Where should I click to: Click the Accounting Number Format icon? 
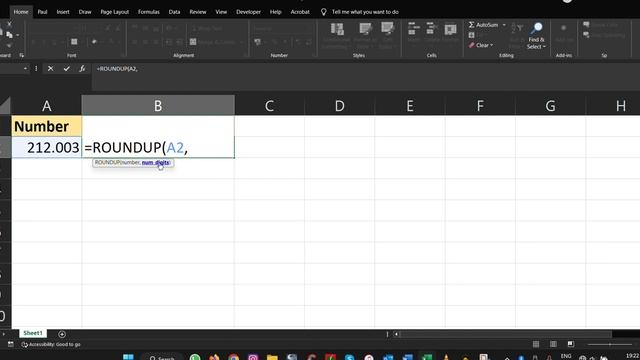257,42
